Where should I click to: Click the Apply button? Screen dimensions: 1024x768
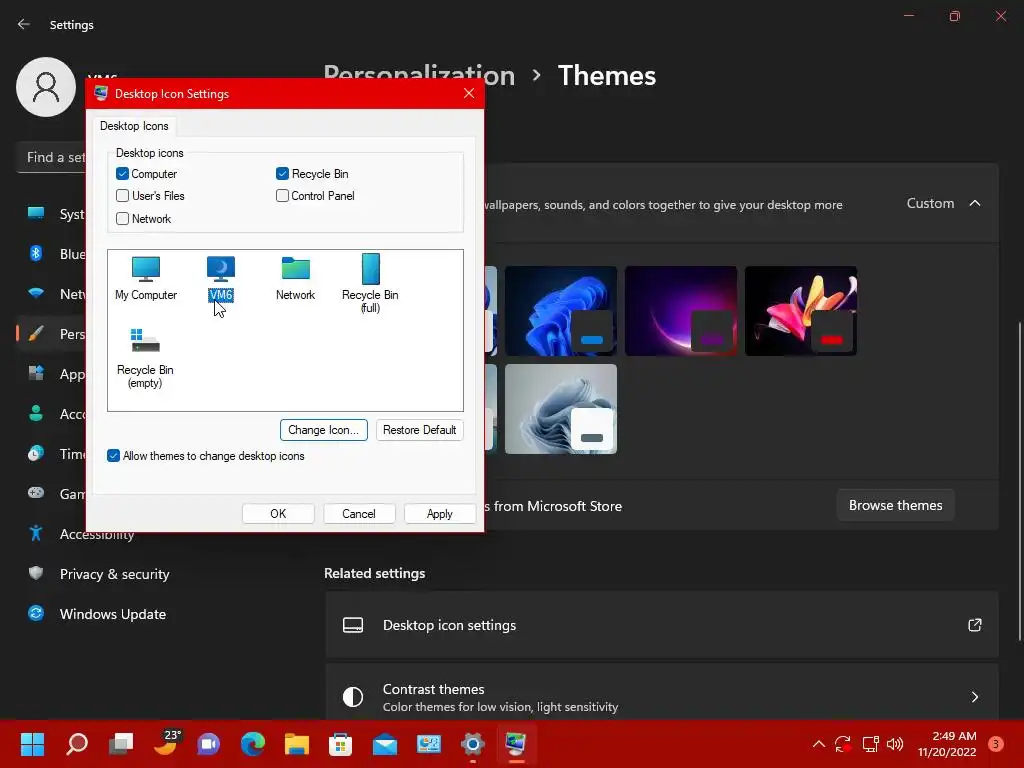pyautogui.click(x=440, y=513)
